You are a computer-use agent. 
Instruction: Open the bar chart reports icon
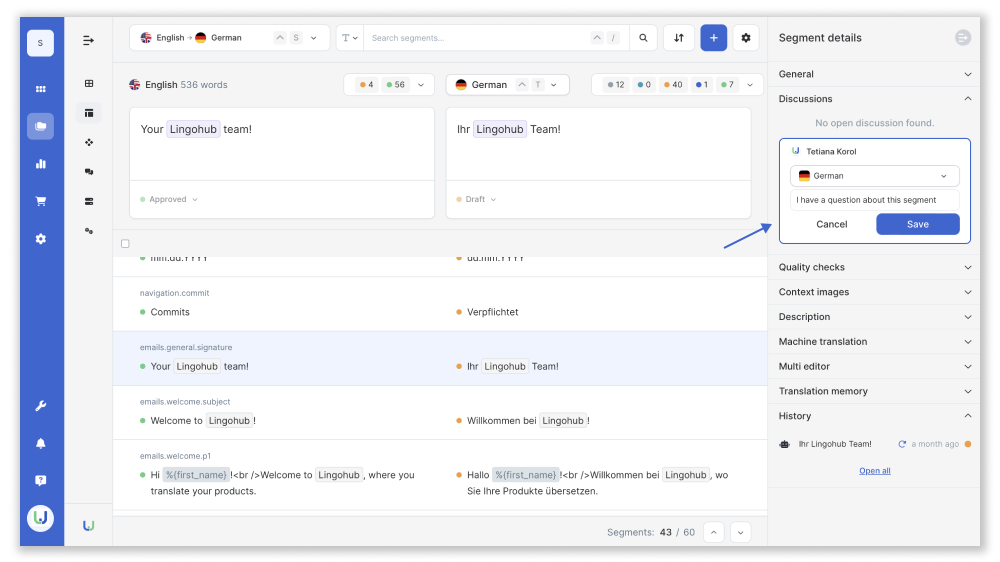coord(41,164)
